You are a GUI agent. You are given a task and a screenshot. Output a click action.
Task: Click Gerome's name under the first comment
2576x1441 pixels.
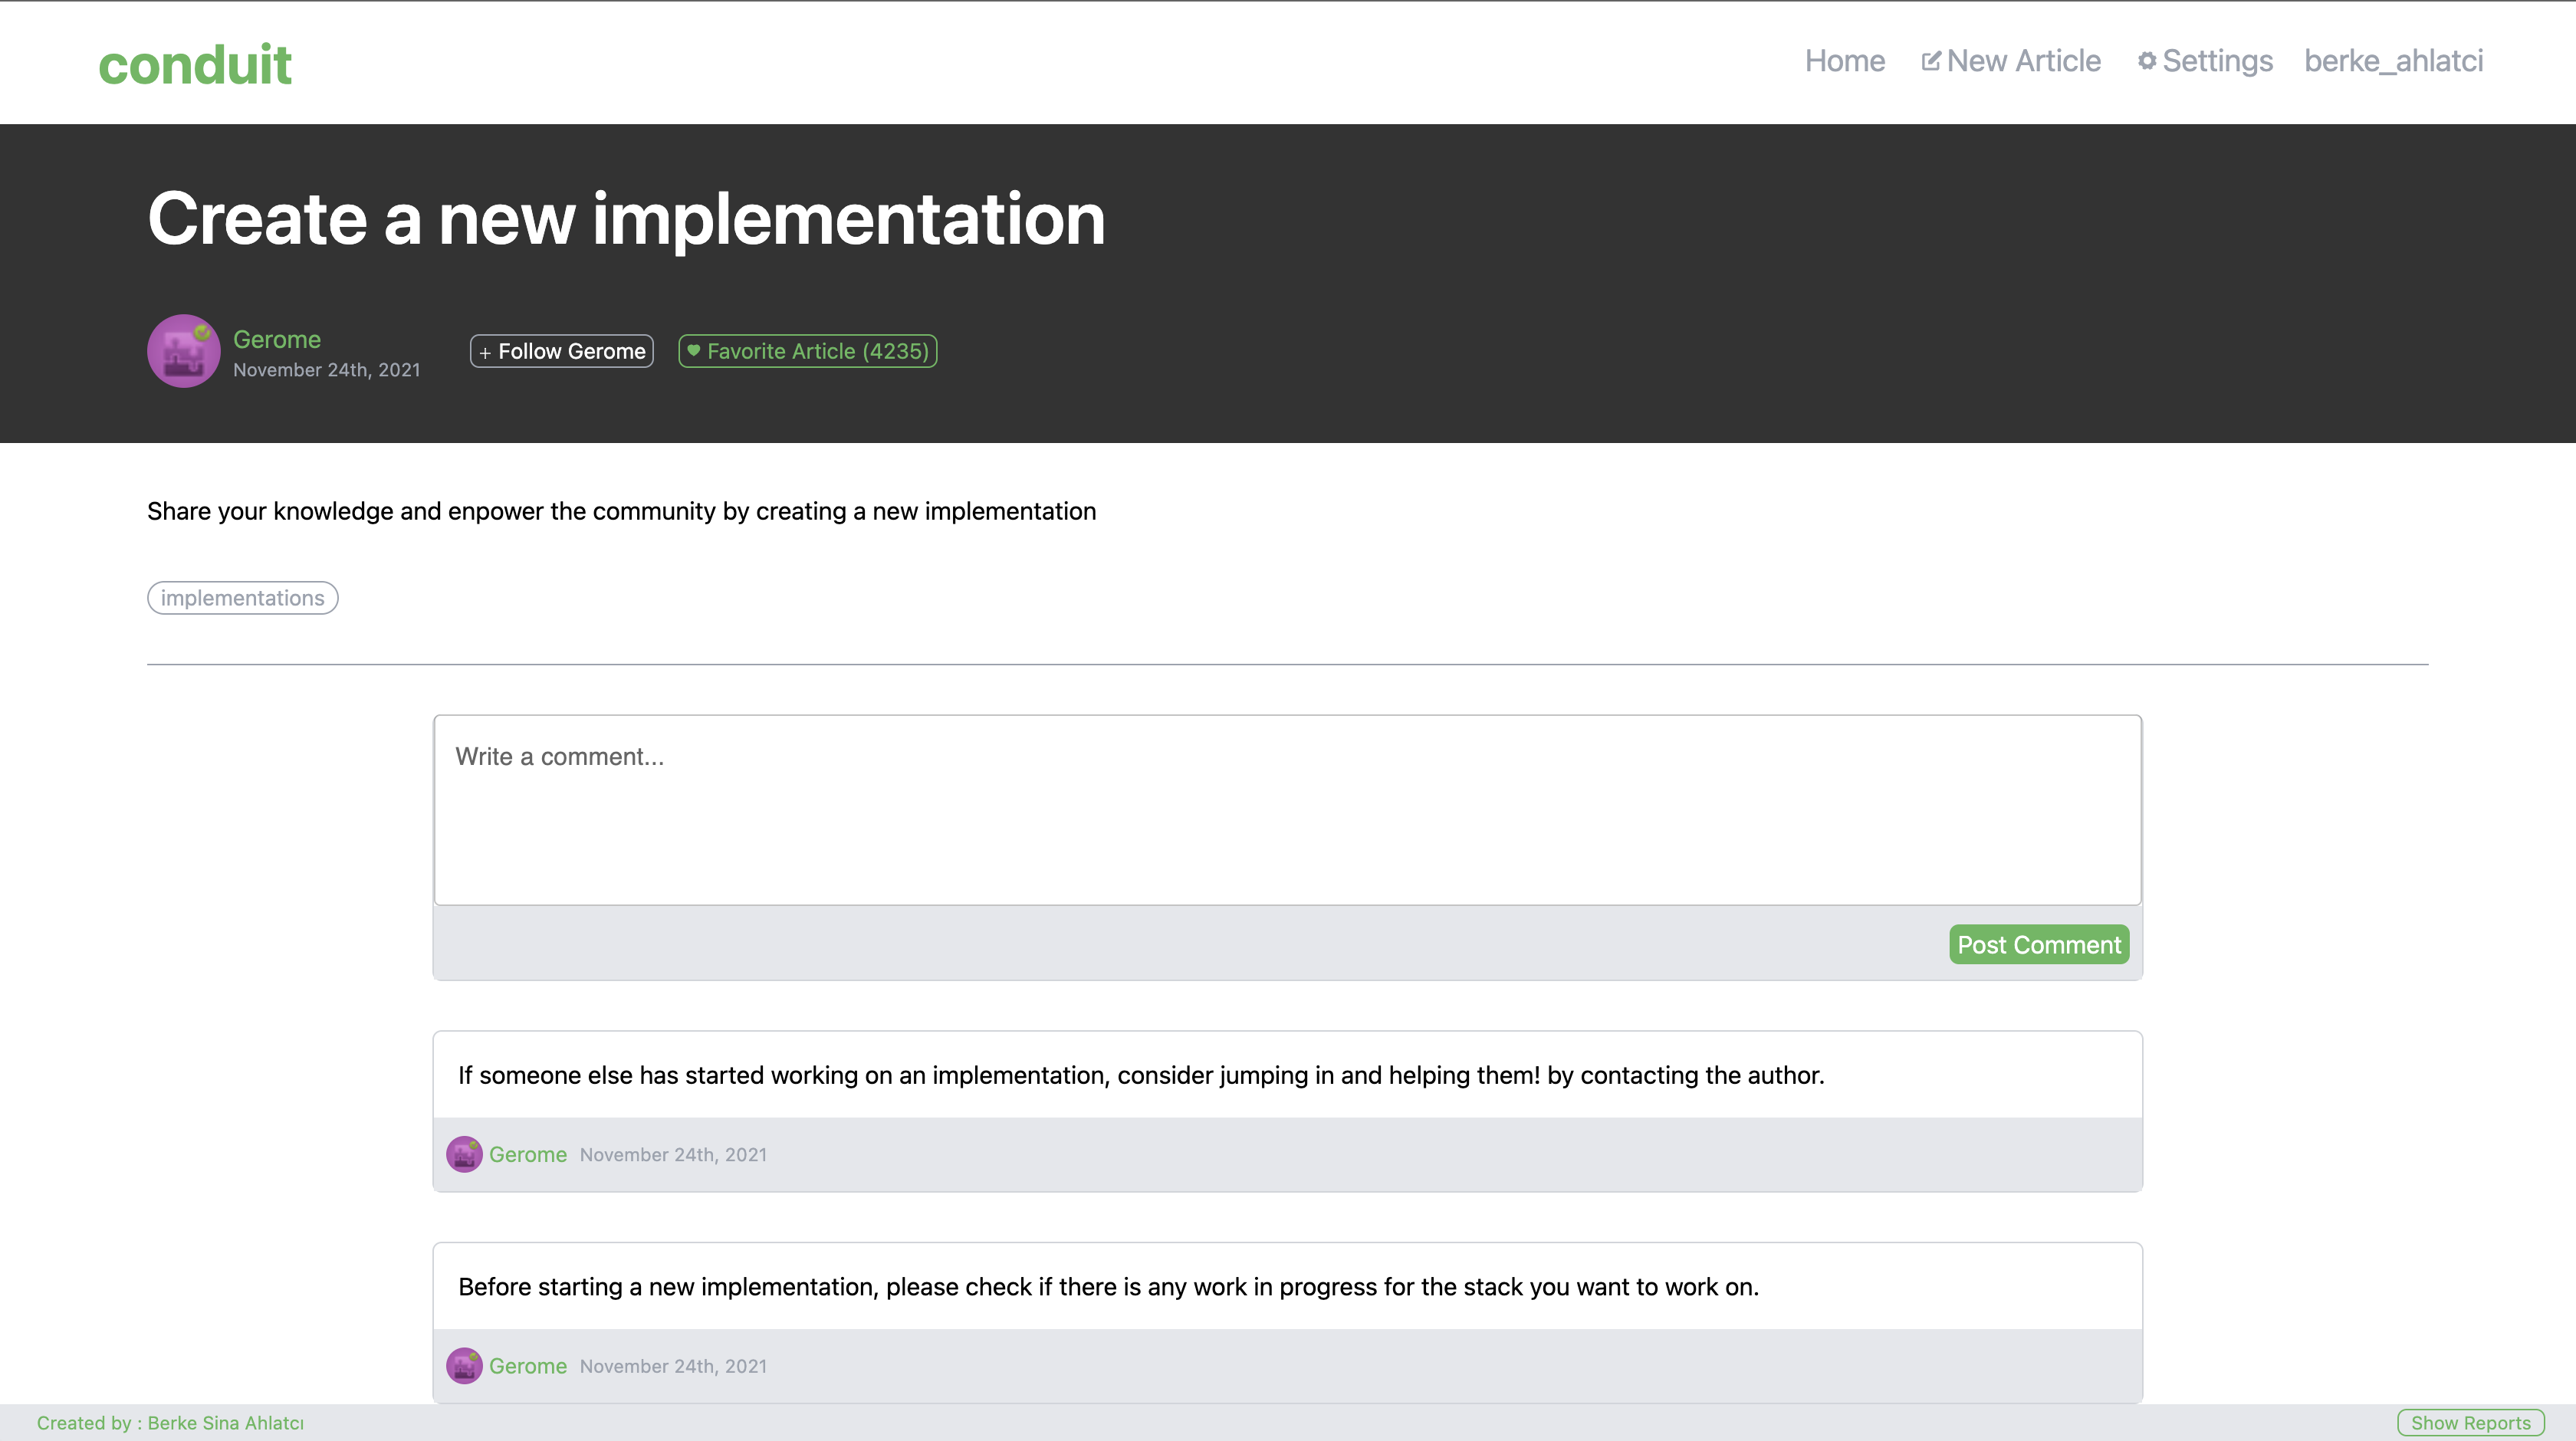point(528,1154)
